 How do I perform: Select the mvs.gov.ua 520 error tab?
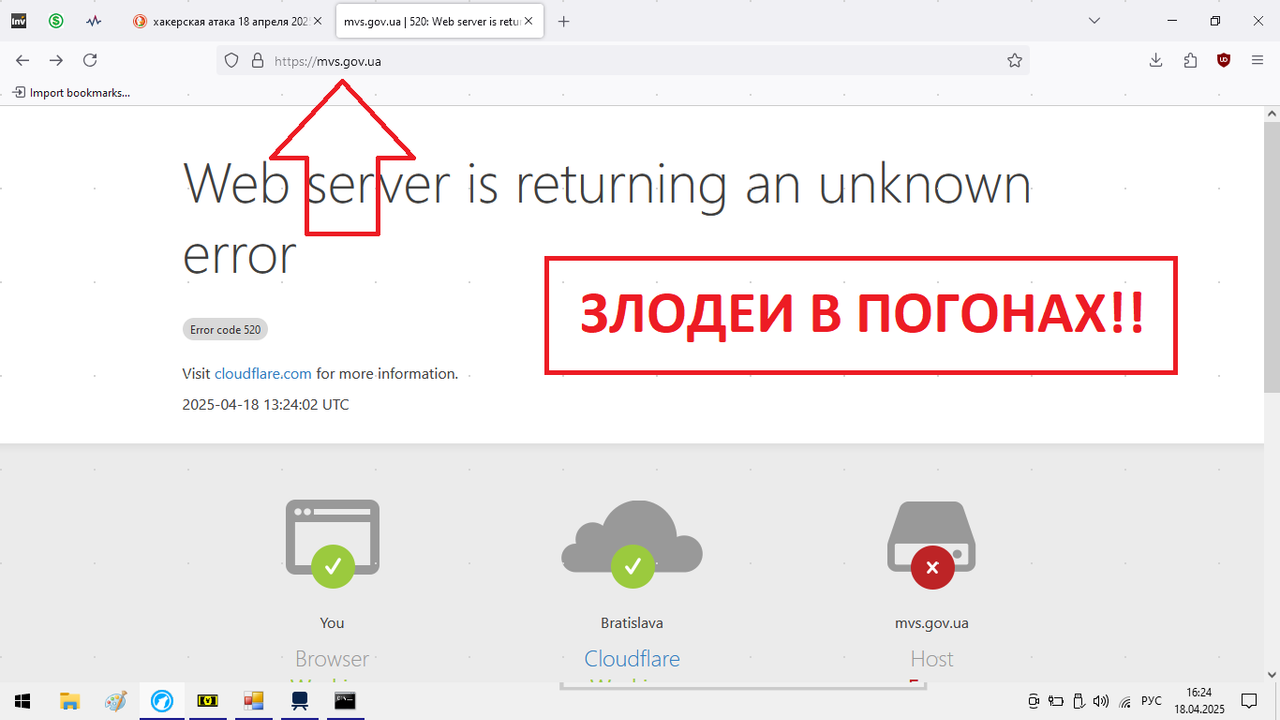tap(439, 21)
